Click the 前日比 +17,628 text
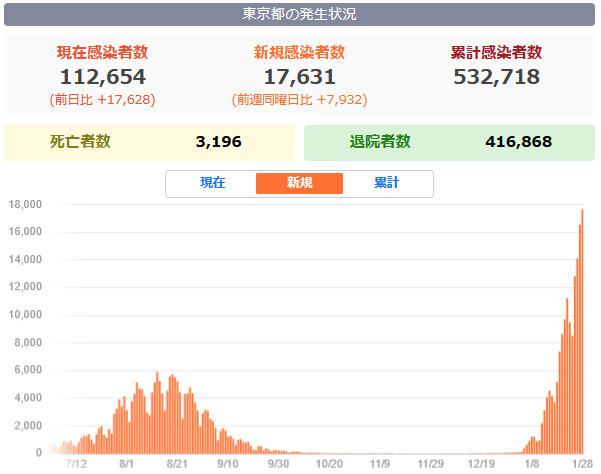Screen dimensions: 601x474 (102, 100)
